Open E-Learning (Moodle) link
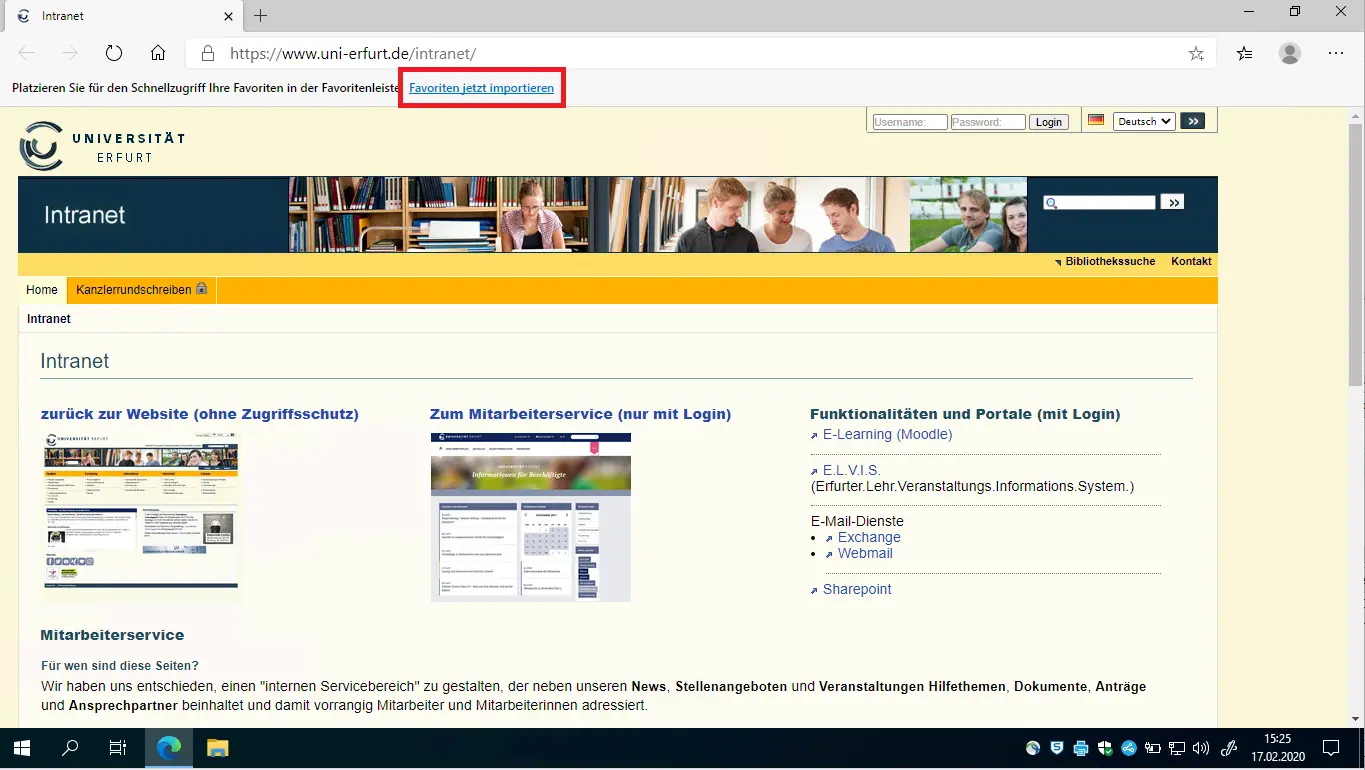Viewport: 1365px width, 770px height. click(887, 434)
